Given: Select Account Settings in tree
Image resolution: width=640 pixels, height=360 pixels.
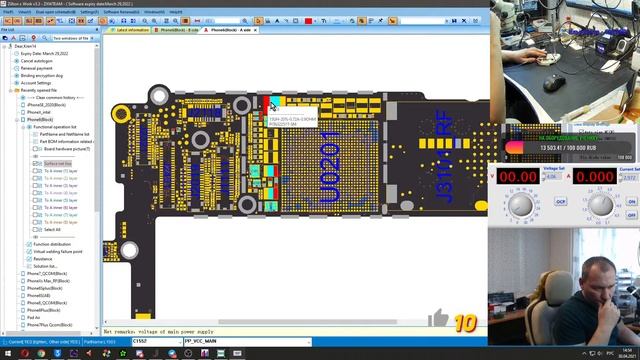Looking at the screenshot, I should [x=36, y=83].
